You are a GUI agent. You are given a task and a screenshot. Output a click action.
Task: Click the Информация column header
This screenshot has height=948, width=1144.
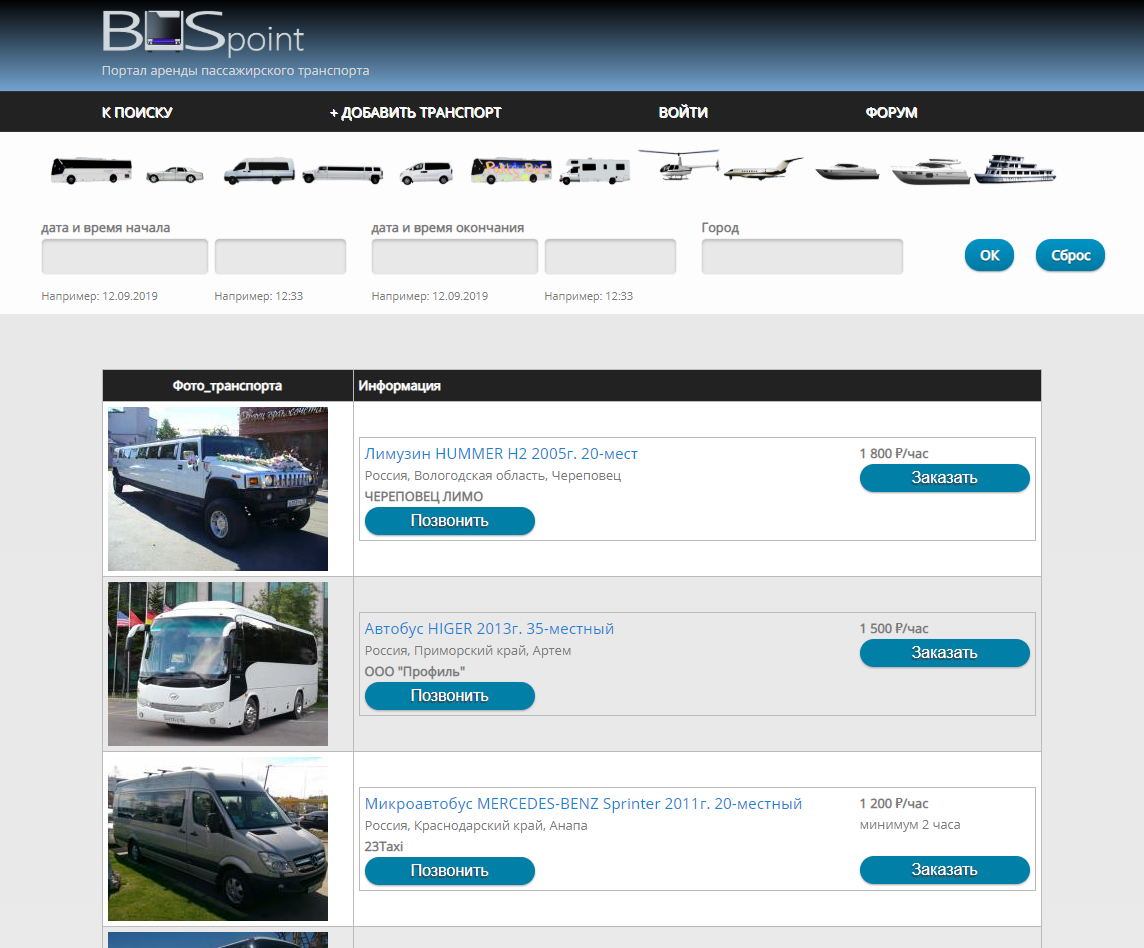click(x=399, y=386)
